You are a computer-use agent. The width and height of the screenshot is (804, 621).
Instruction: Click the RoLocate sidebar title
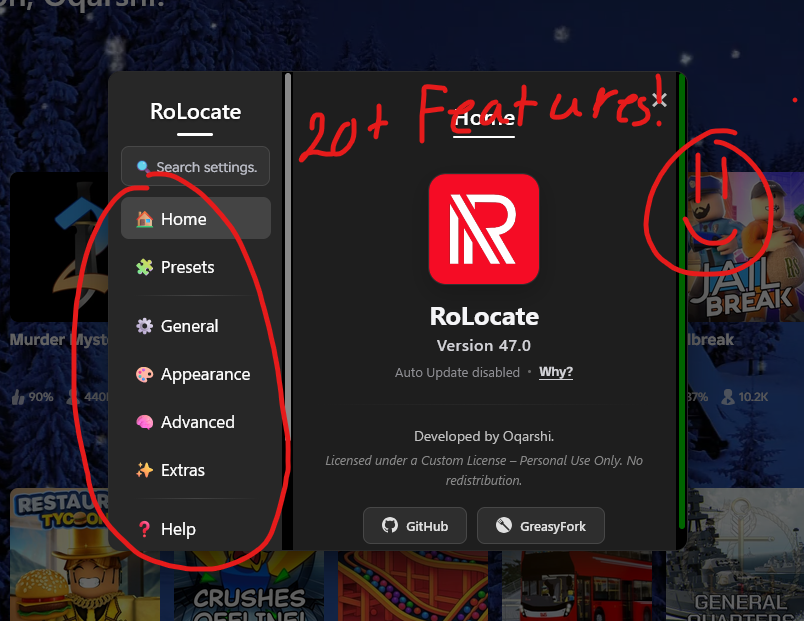point(195,111)
